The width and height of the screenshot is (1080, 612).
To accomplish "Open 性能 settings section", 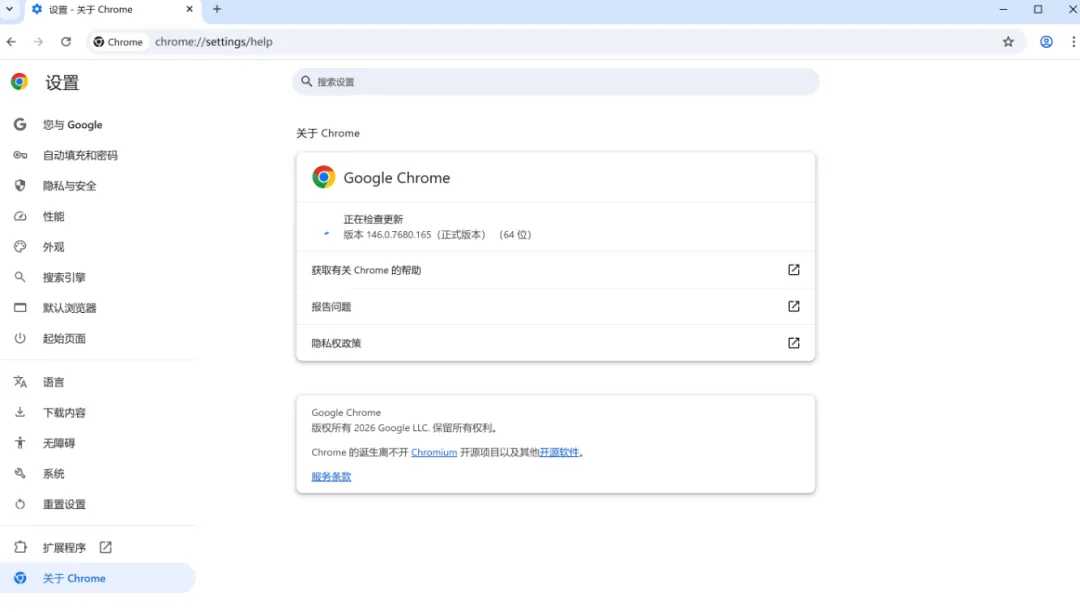I will click(98, 216).
